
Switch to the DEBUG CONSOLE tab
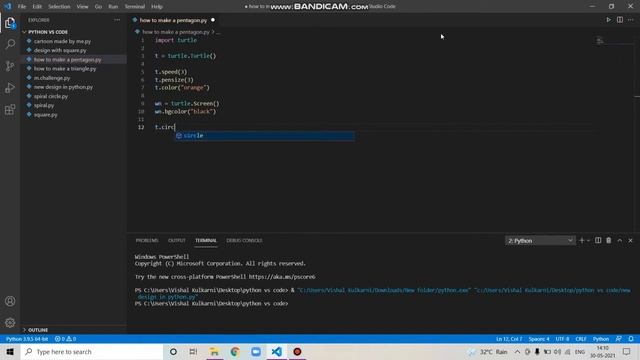[x=244, y=240]
